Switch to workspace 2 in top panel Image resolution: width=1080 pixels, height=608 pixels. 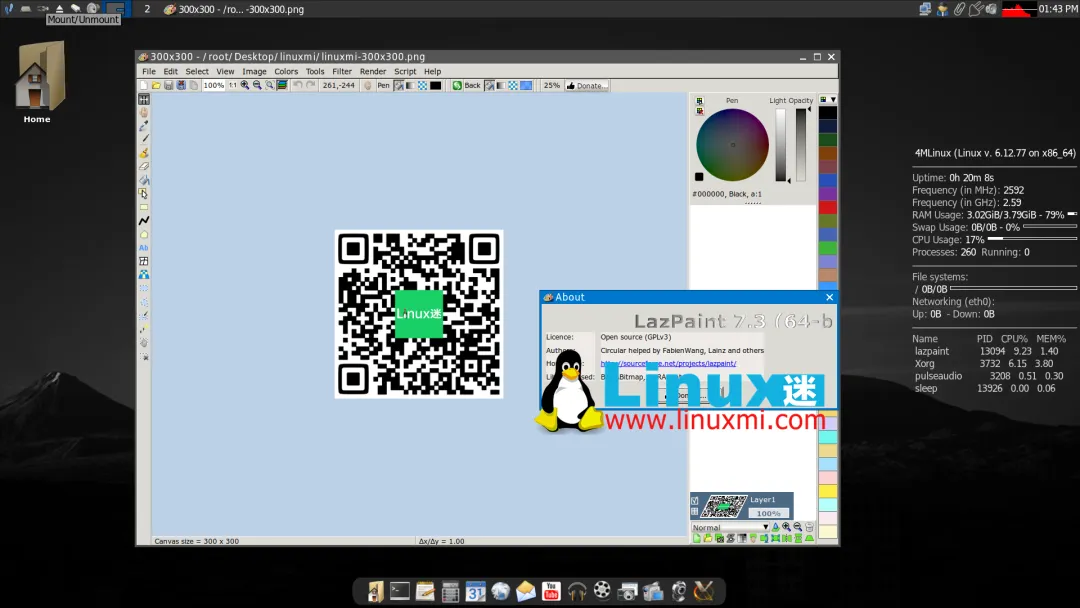147,9
